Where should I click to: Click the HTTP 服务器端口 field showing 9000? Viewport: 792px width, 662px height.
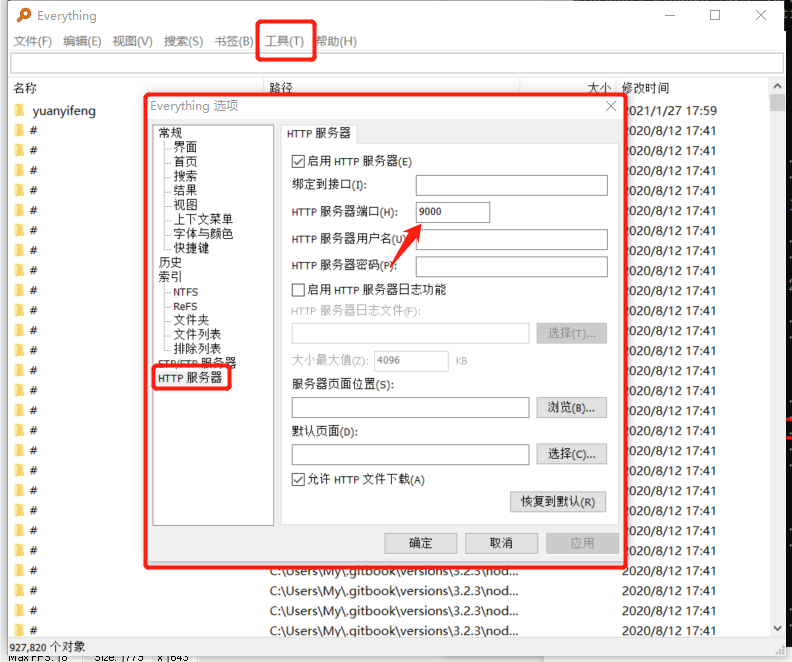(x=453, y=212)
